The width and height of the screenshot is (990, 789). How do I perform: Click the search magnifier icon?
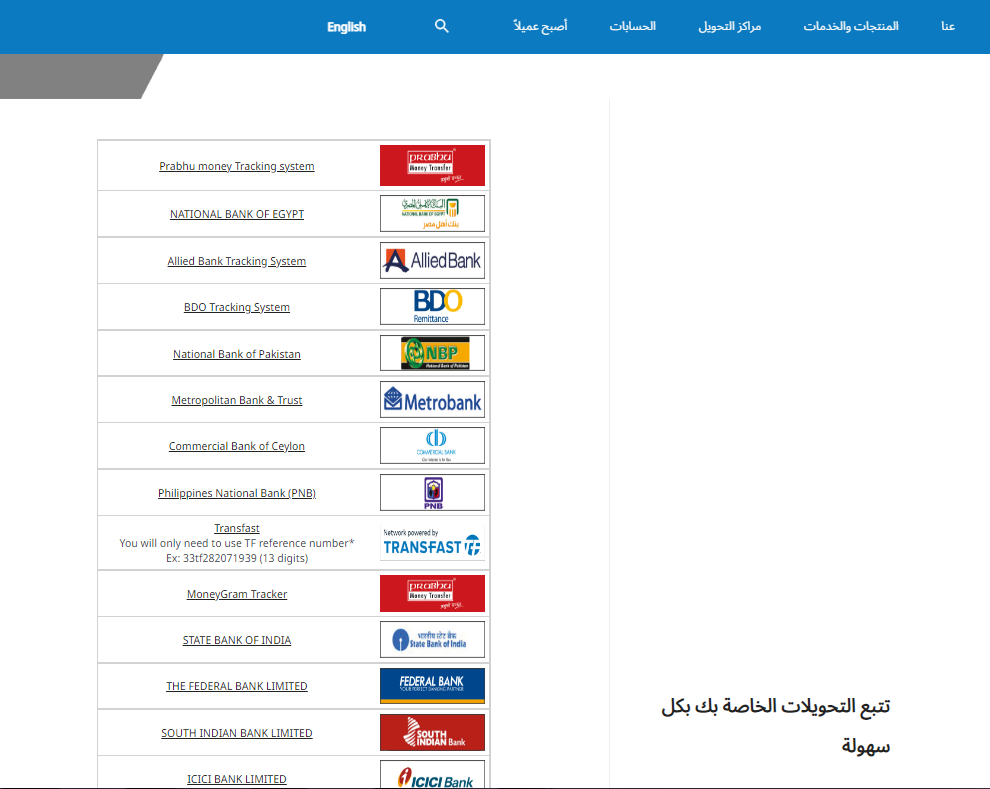coord(442,26)
